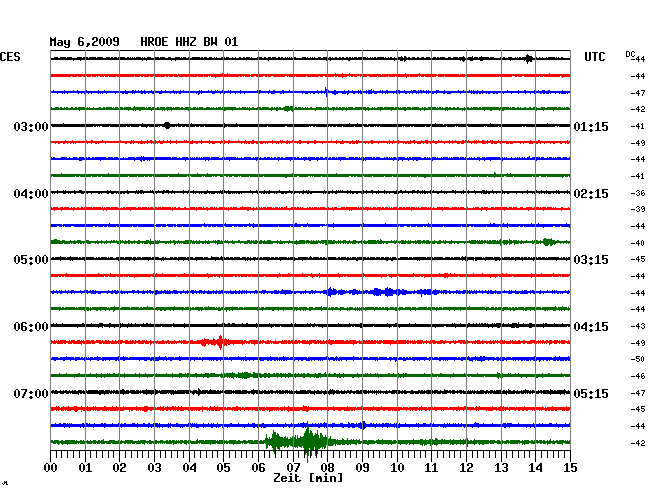
Task: Click blue spike near minute 08 on third trace
Action: coord(326,92)
